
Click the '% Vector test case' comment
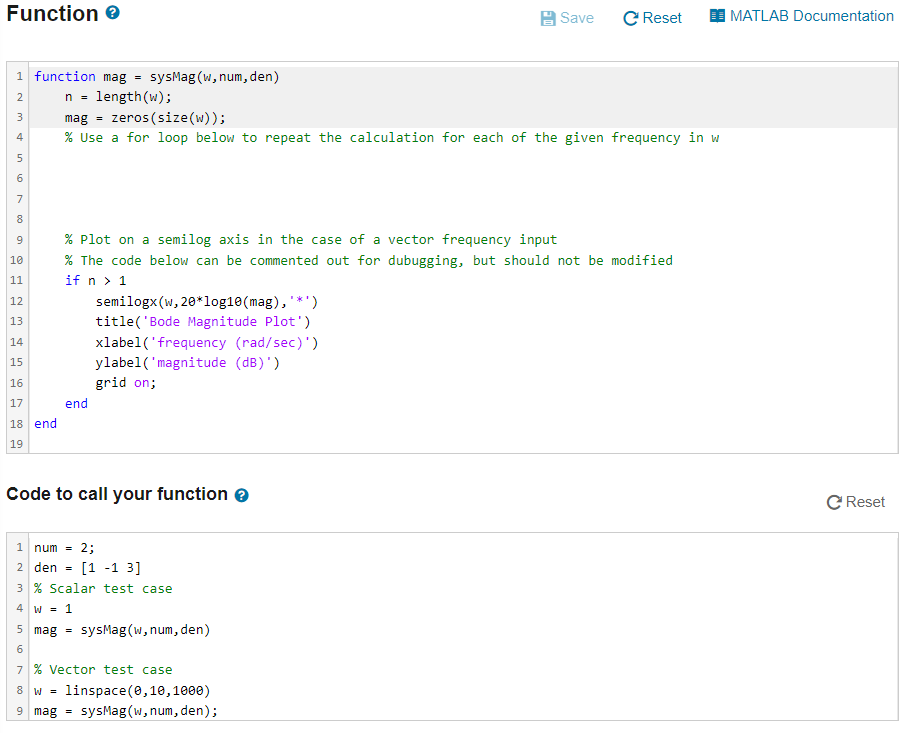(103, 670)
